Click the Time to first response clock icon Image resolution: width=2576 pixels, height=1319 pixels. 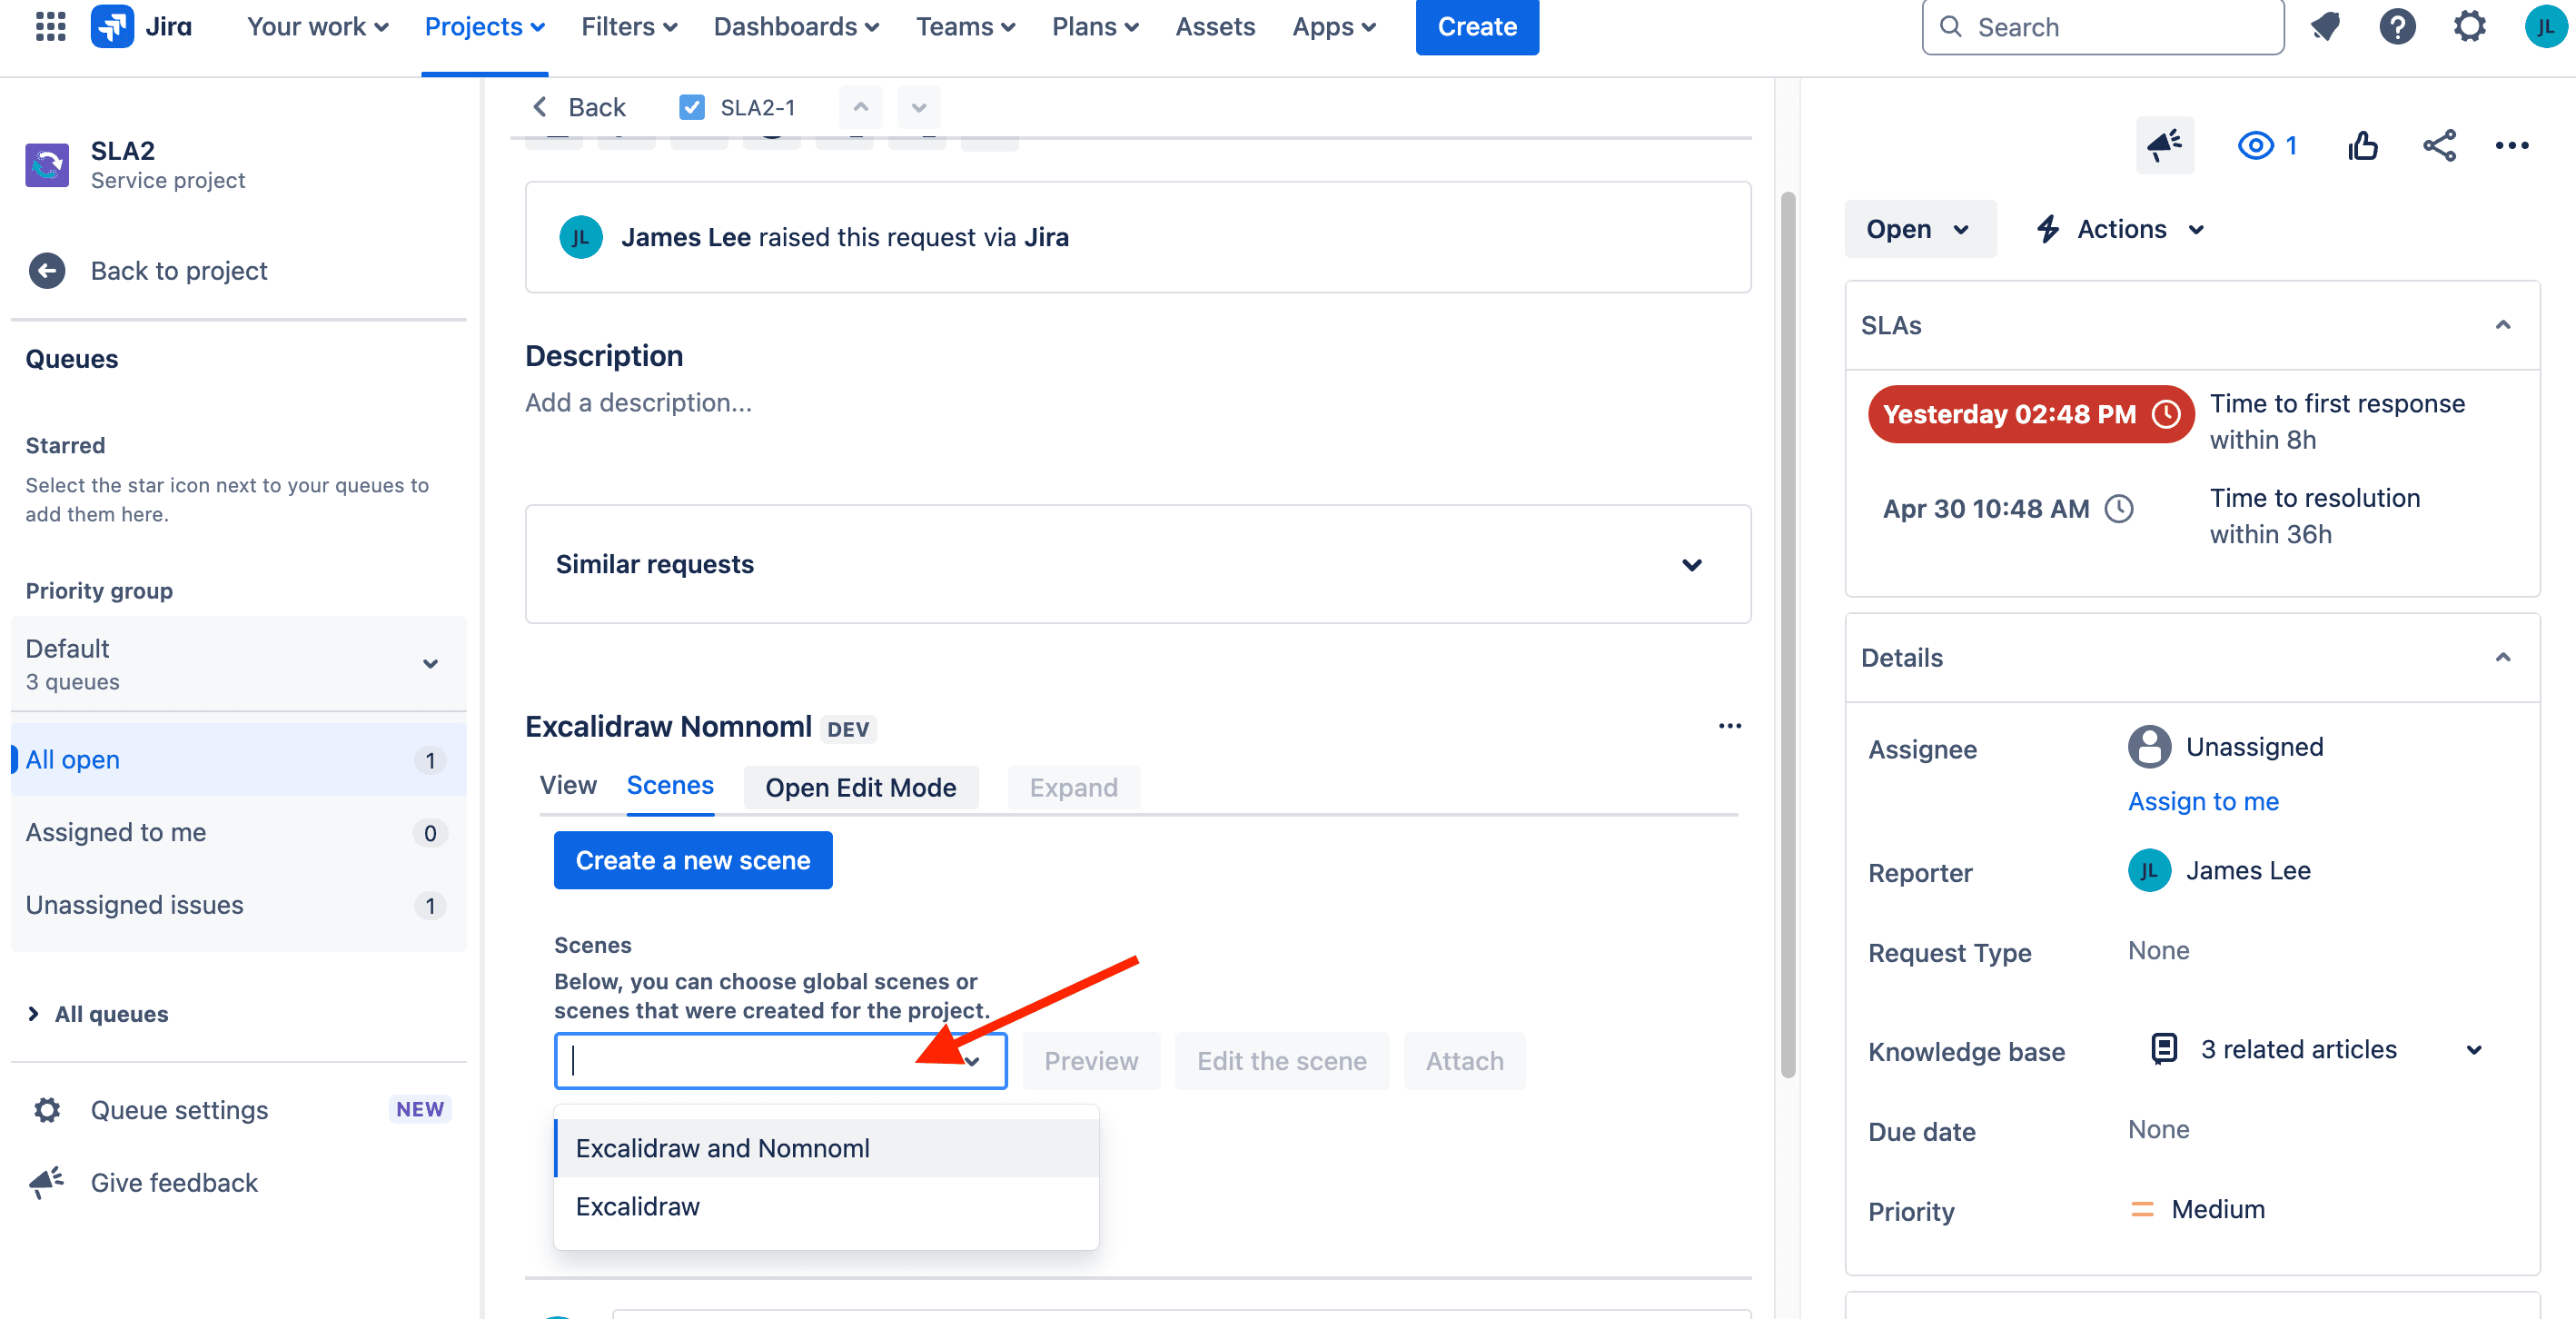tap(2166, 414)
